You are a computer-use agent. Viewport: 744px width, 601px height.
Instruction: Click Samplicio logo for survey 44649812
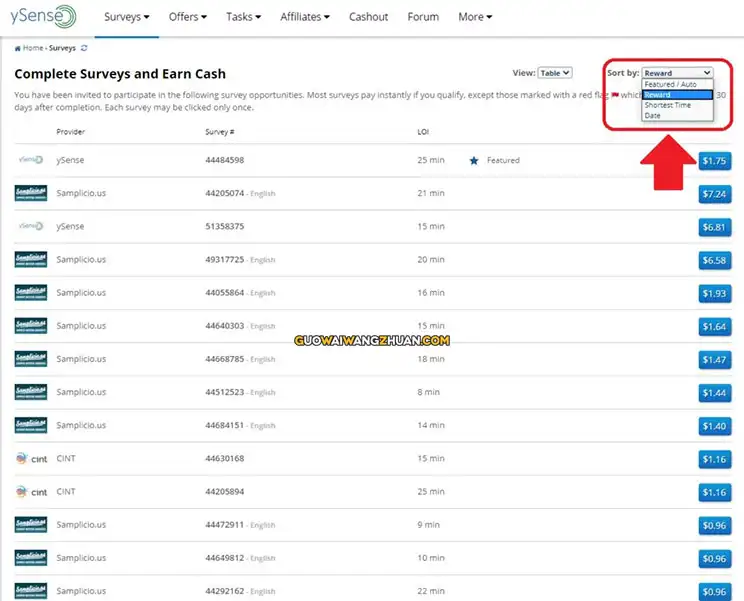[31, 558]
